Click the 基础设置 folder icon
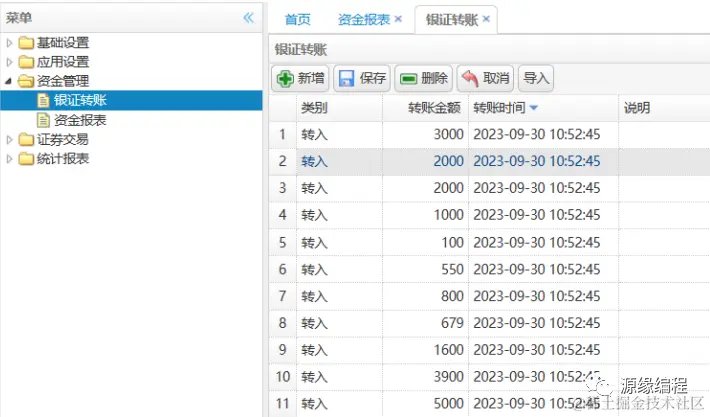 point(26,43)
